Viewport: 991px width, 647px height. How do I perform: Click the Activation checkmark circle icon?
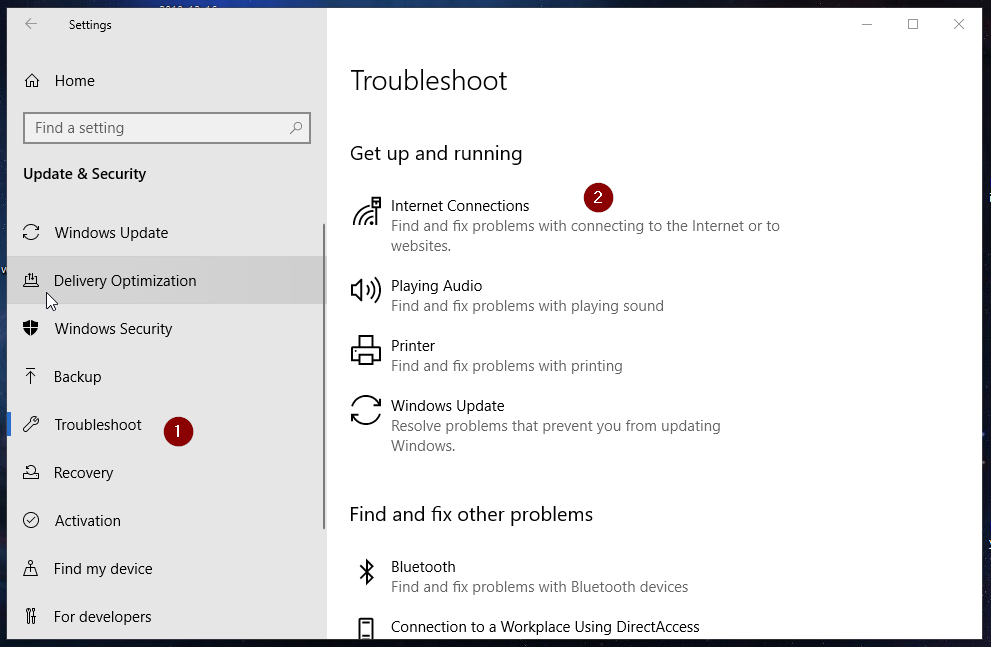click(31, 520)
